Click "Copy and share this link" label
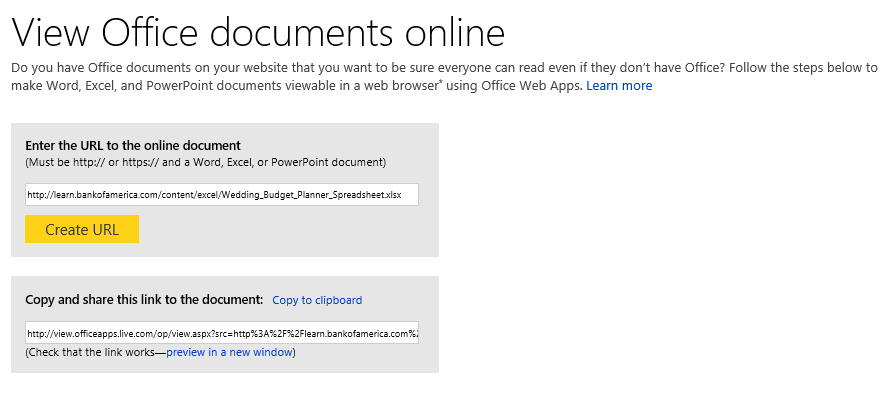 [x=144, y=299]
